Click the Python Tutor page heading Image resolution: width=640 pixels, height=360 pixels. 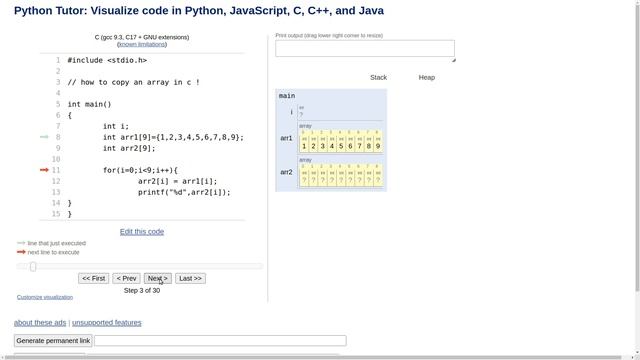(x=199, y=11)
